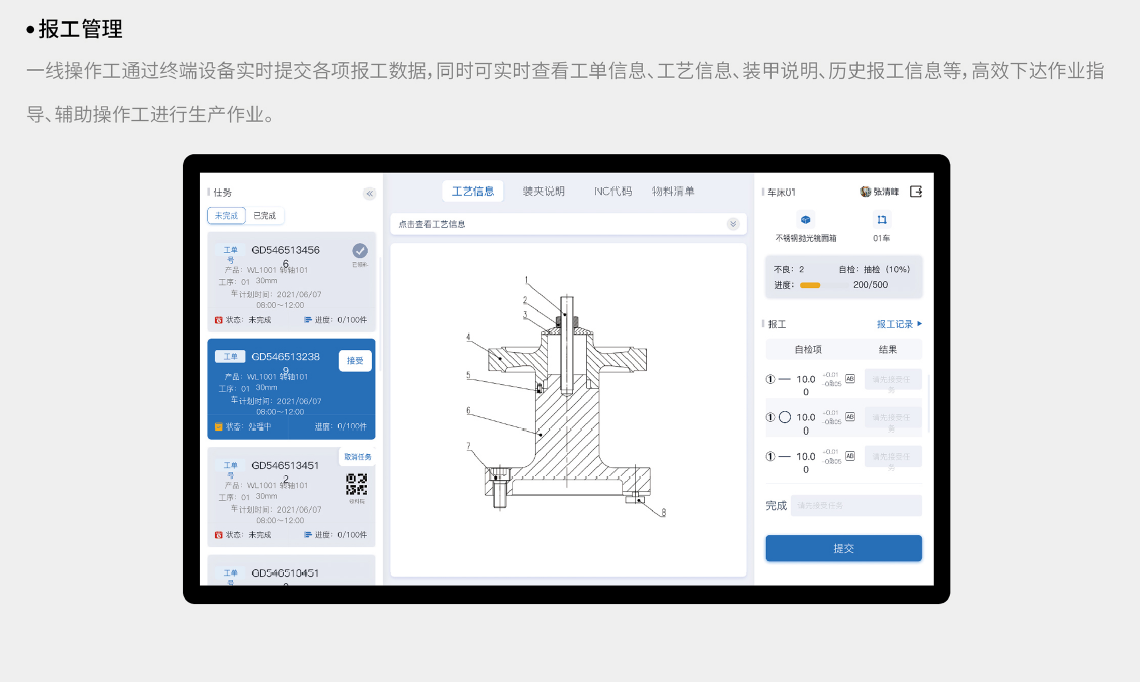1140x682 pixels.
Task: Expand the 点击查看工艺信息 dropdown chevron
Action: (733, 224)
